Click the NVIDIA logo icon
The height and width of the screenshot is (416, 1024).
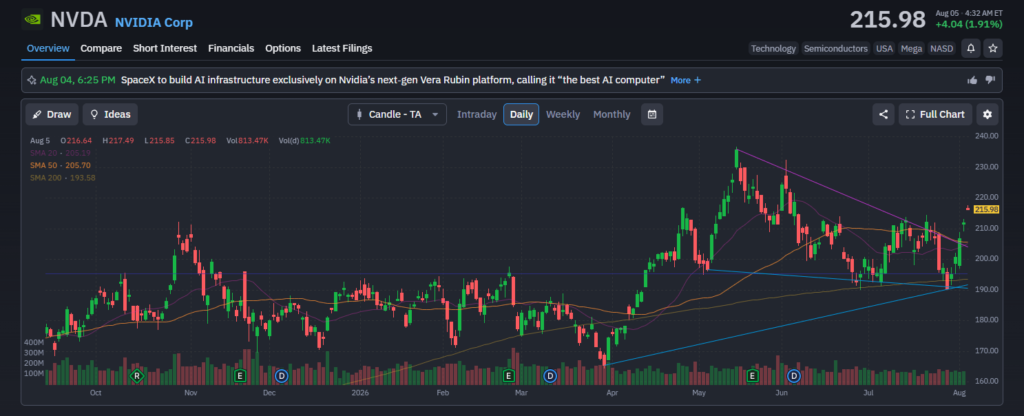pos(32,20)
